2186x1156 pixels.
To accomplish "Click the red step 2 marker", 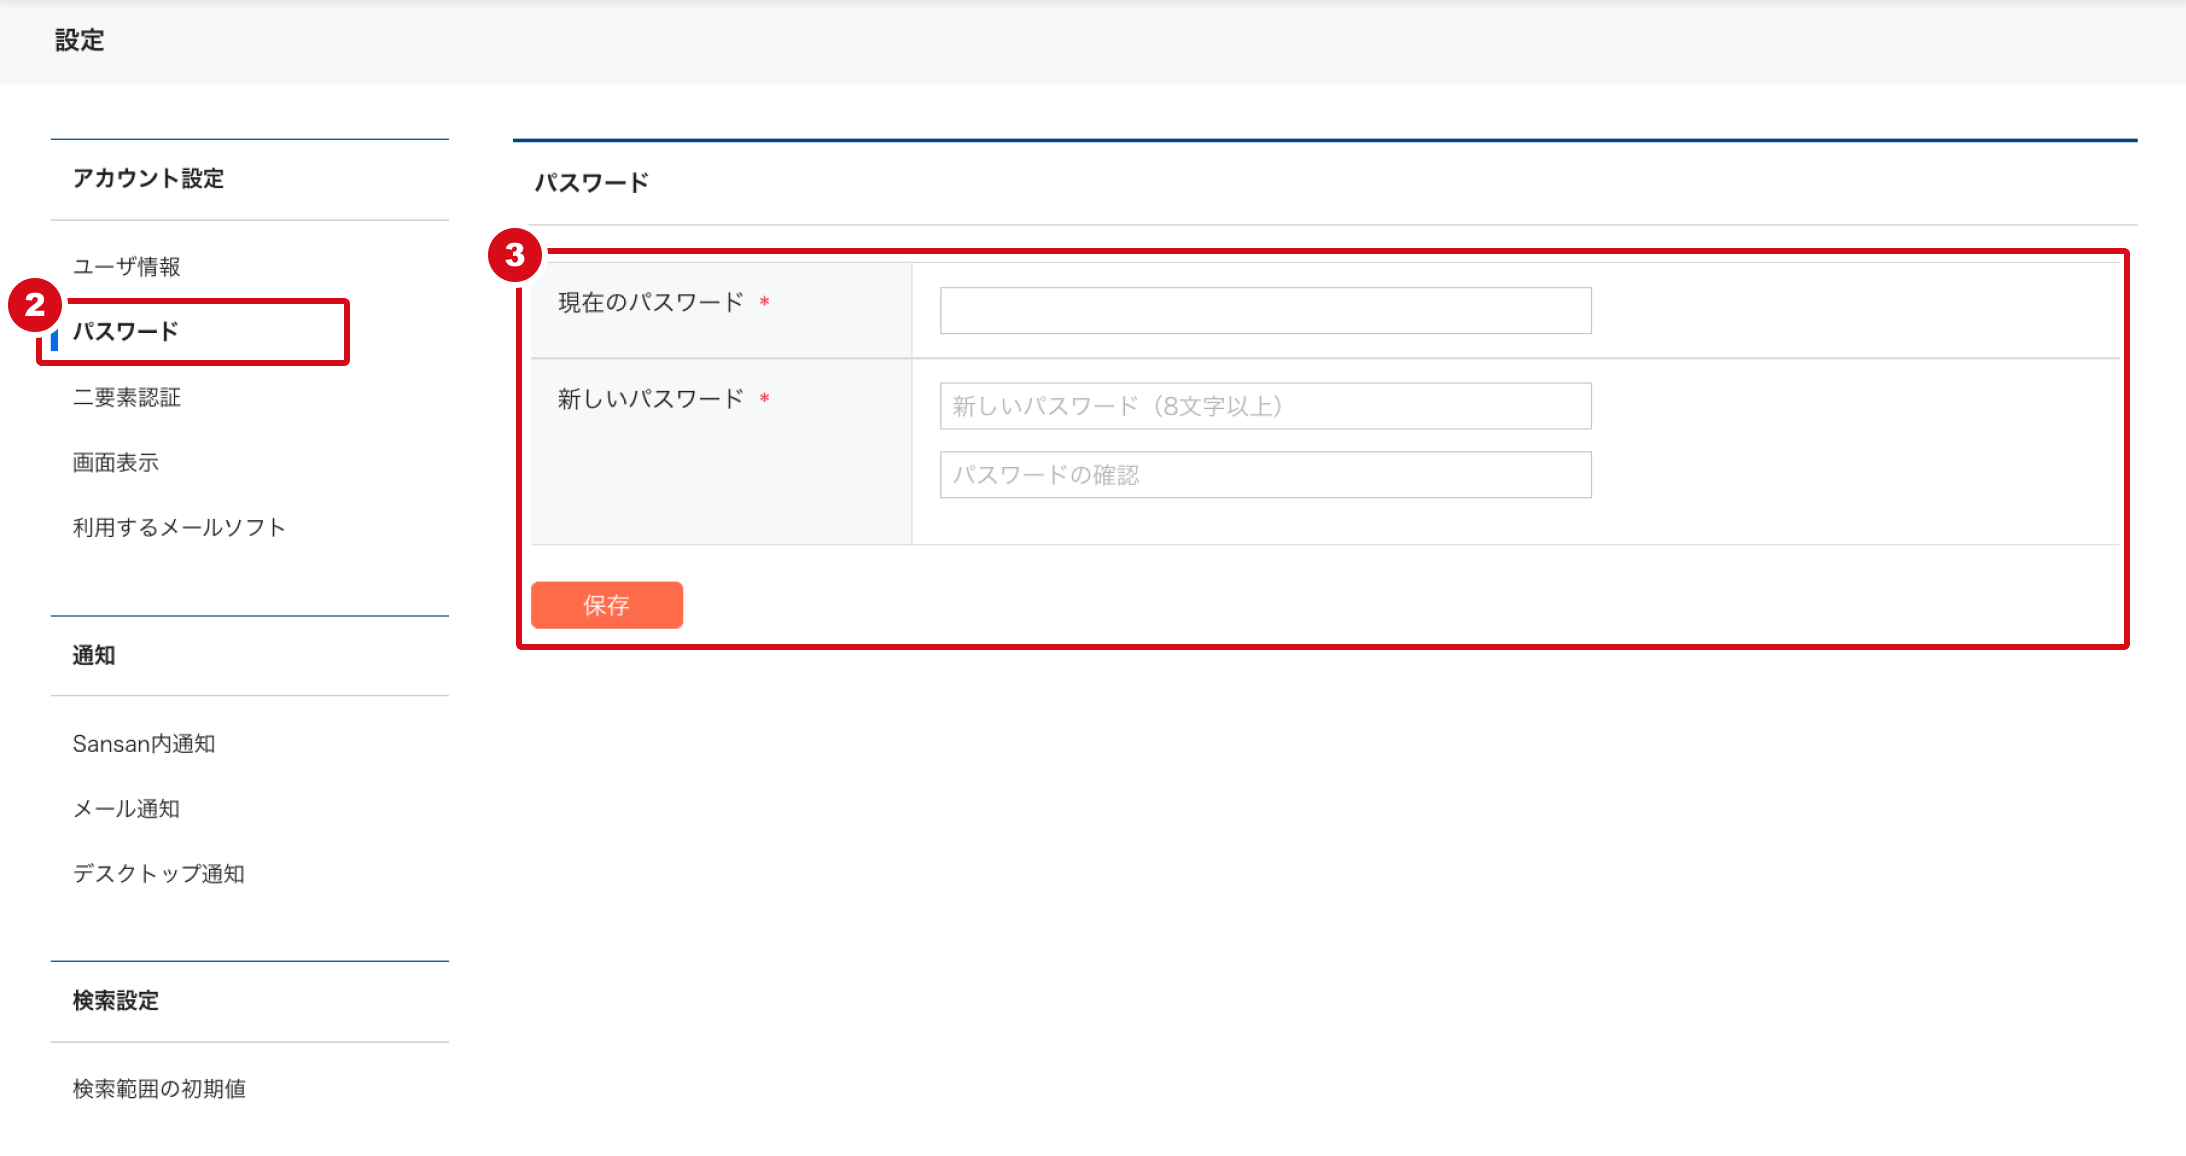I will [35, 304].
